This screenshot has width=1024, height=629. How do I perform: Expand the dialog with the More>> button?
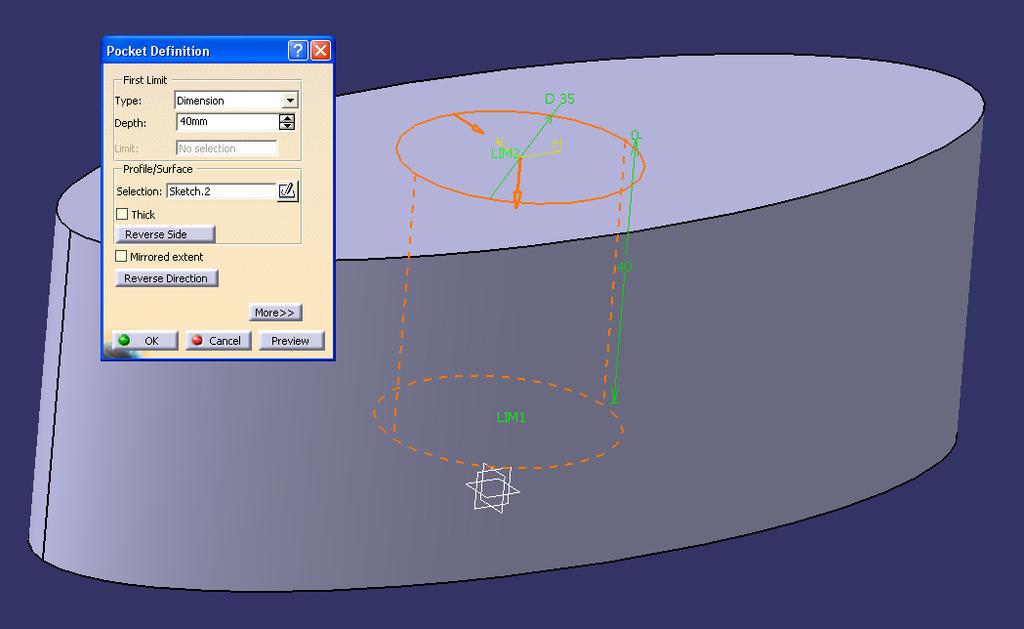point(275,313)
